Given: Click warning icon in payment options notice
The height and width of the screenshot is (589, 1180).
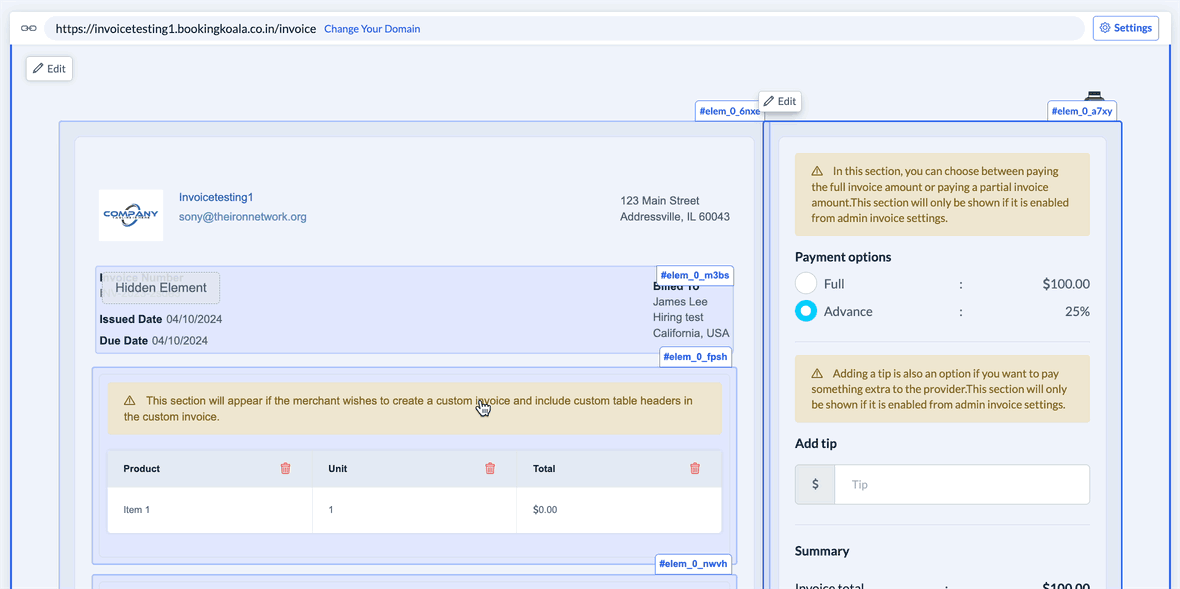Looking at the screenshot, I should (817, 171).
